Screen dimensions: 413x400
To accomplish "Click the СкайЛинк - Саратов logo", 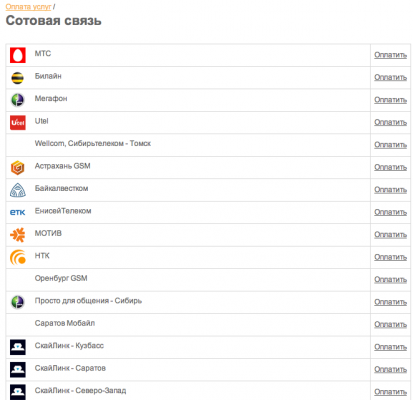I will coord(18,369).
